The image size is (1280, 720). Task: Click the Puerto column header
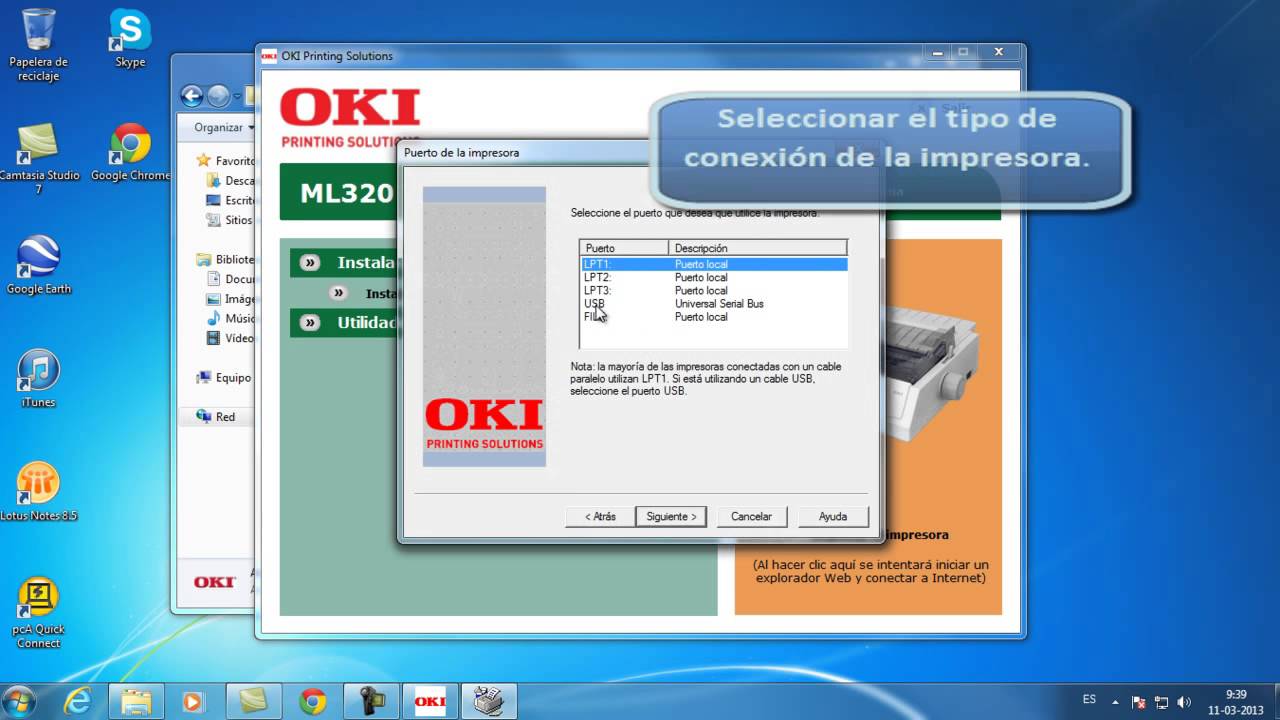click(624, 248)
